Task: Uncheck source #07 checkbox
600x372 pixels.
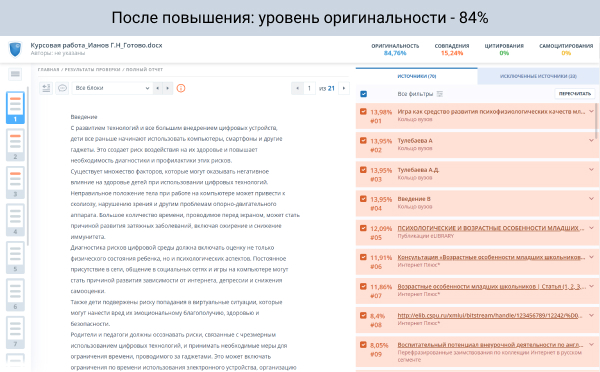Action: click(363, 286)
